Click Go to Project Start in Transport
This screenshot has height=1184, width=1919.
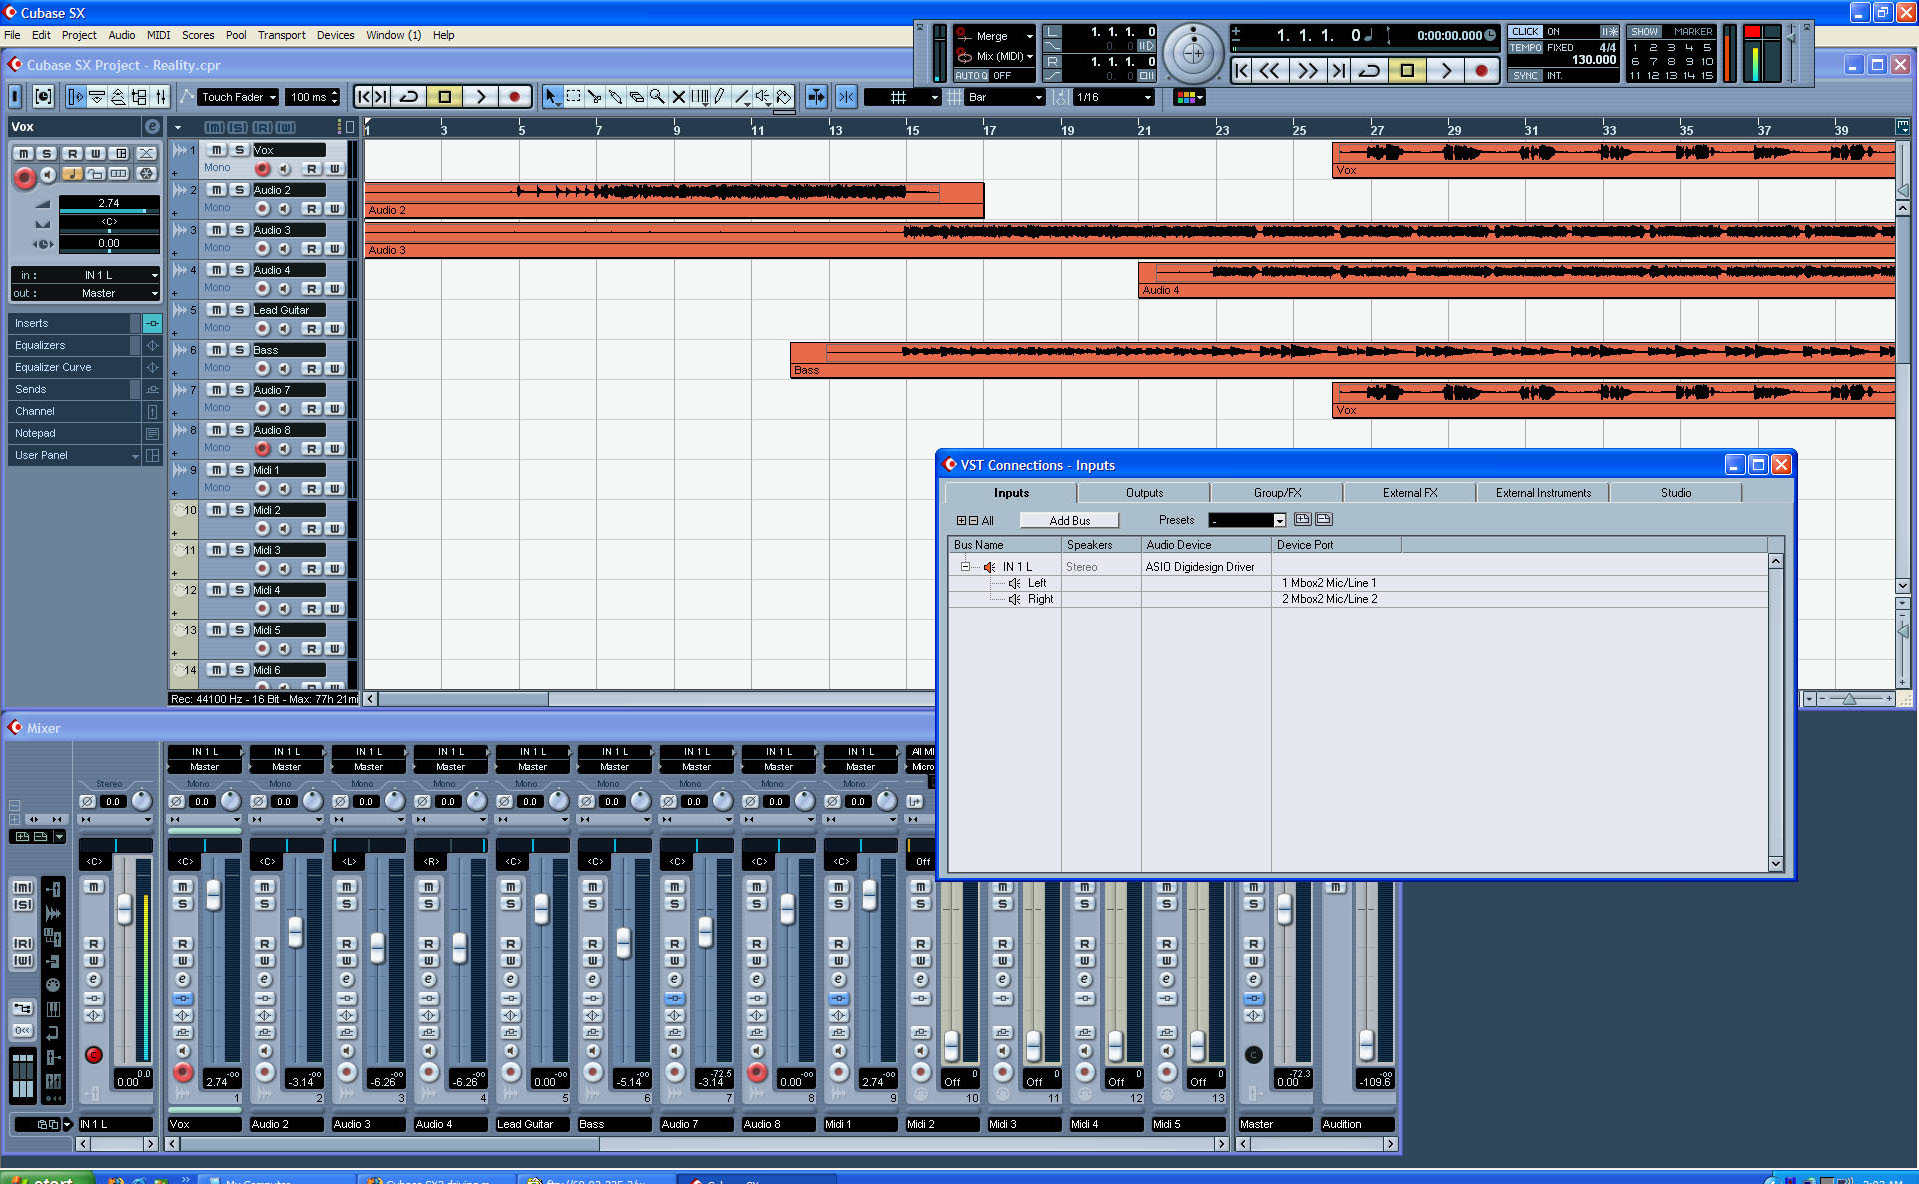click(1241, 70)
